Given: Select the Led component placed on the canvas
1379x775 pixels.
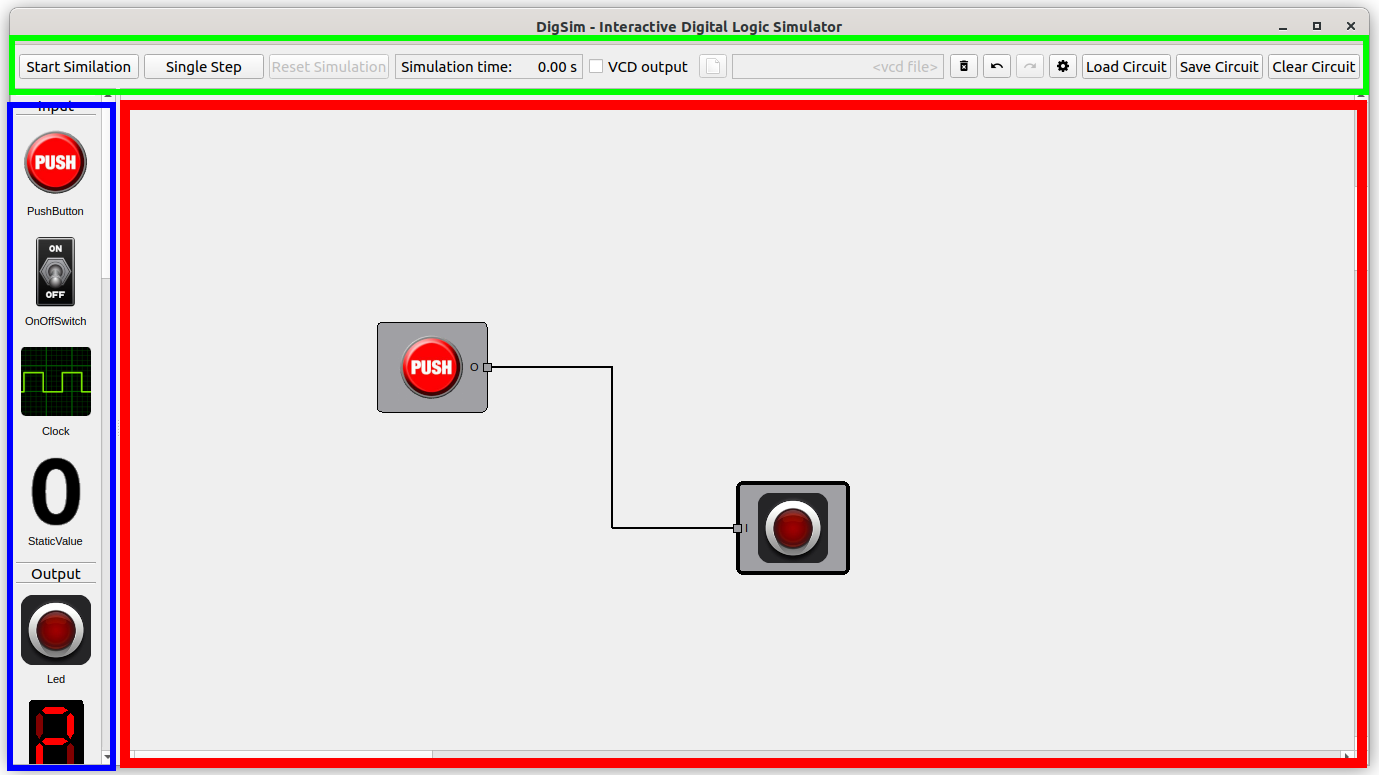Looking at the screenshot, I should [x=793, y=528].
